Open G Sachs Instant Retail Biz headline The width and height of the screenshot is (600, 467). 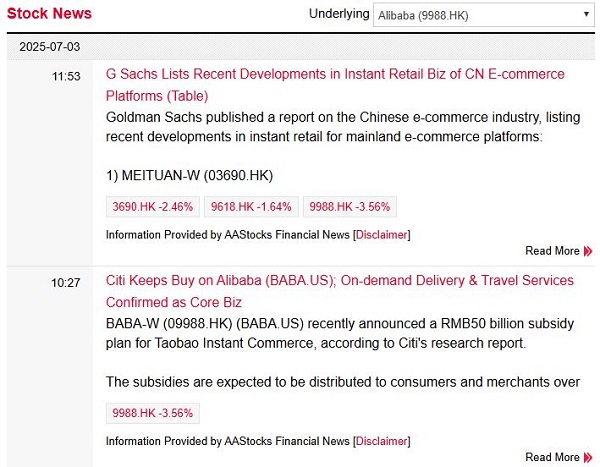point(335,85)
